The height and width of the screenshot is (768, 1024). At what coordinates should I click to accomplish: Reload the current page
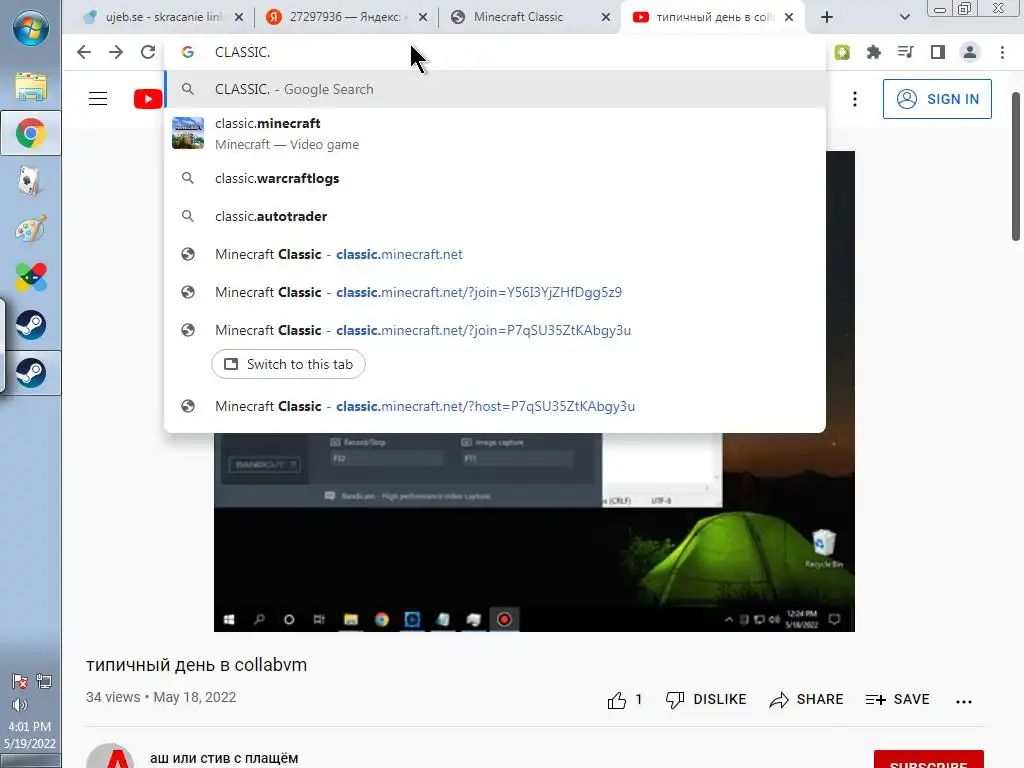[148, 52]
